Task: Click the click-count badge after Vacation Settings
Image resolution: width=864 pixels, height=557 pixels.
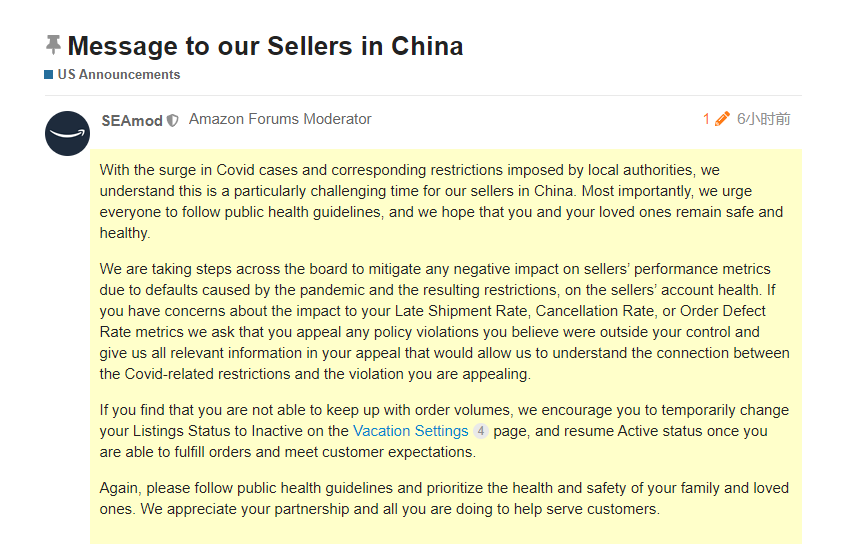Action: pyautogui.click(x=481, y=431)
